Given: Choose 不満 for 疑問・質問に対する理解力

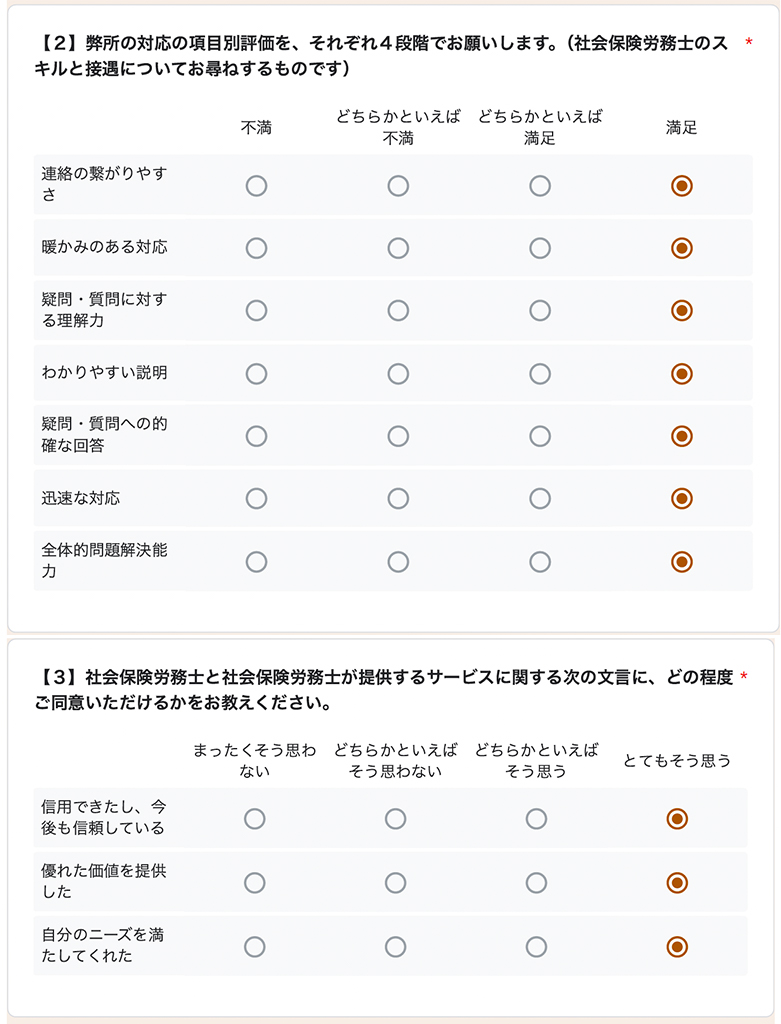Looking at the screenshot, I should 256,311.
